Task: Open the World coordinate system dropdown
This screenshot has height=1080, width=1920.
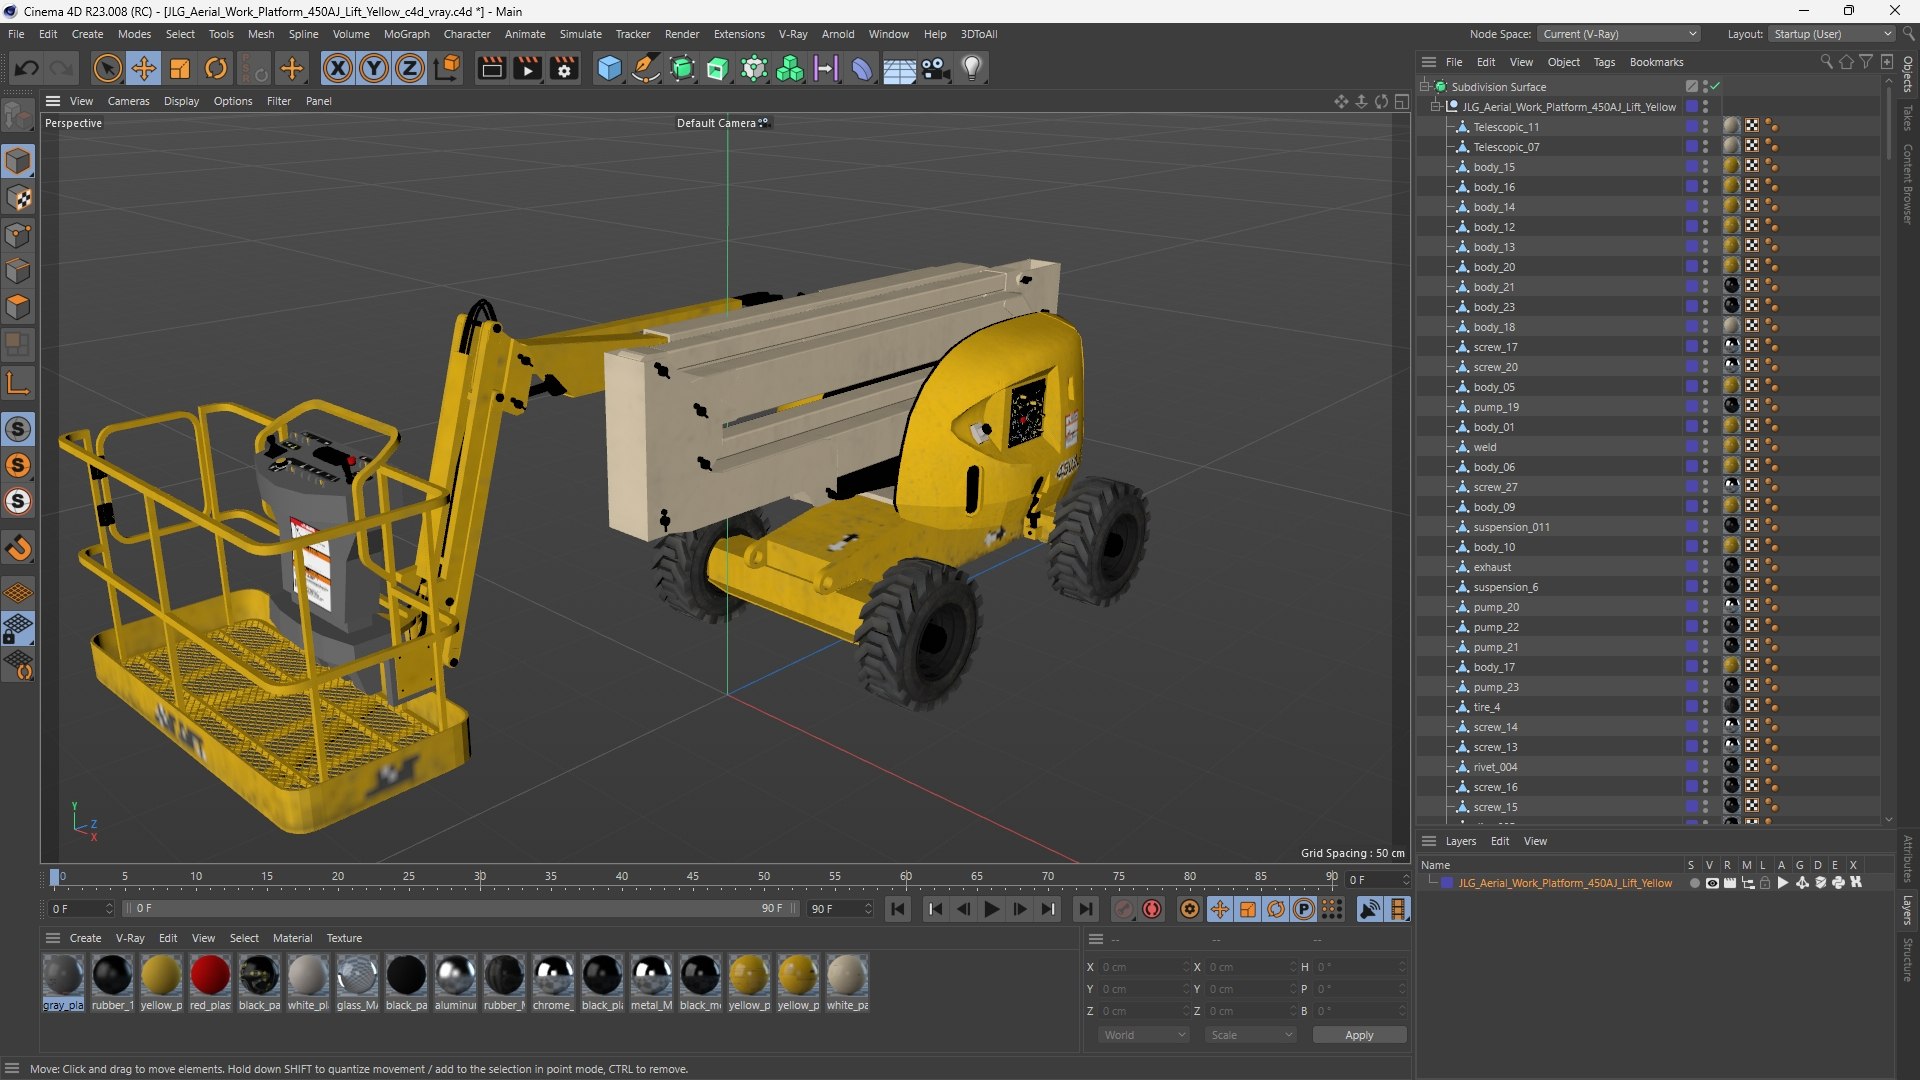Action: click(x=1143, y=1035)
